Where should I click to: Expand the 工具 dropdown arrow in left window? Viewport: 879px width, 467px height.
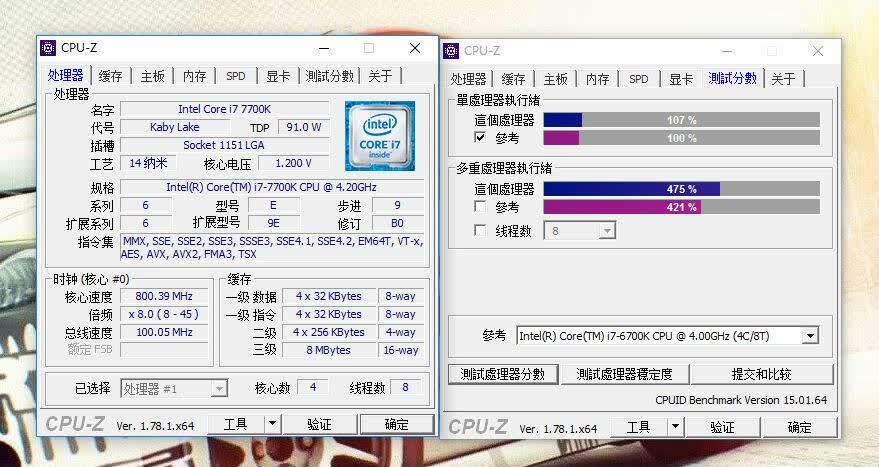272,424
